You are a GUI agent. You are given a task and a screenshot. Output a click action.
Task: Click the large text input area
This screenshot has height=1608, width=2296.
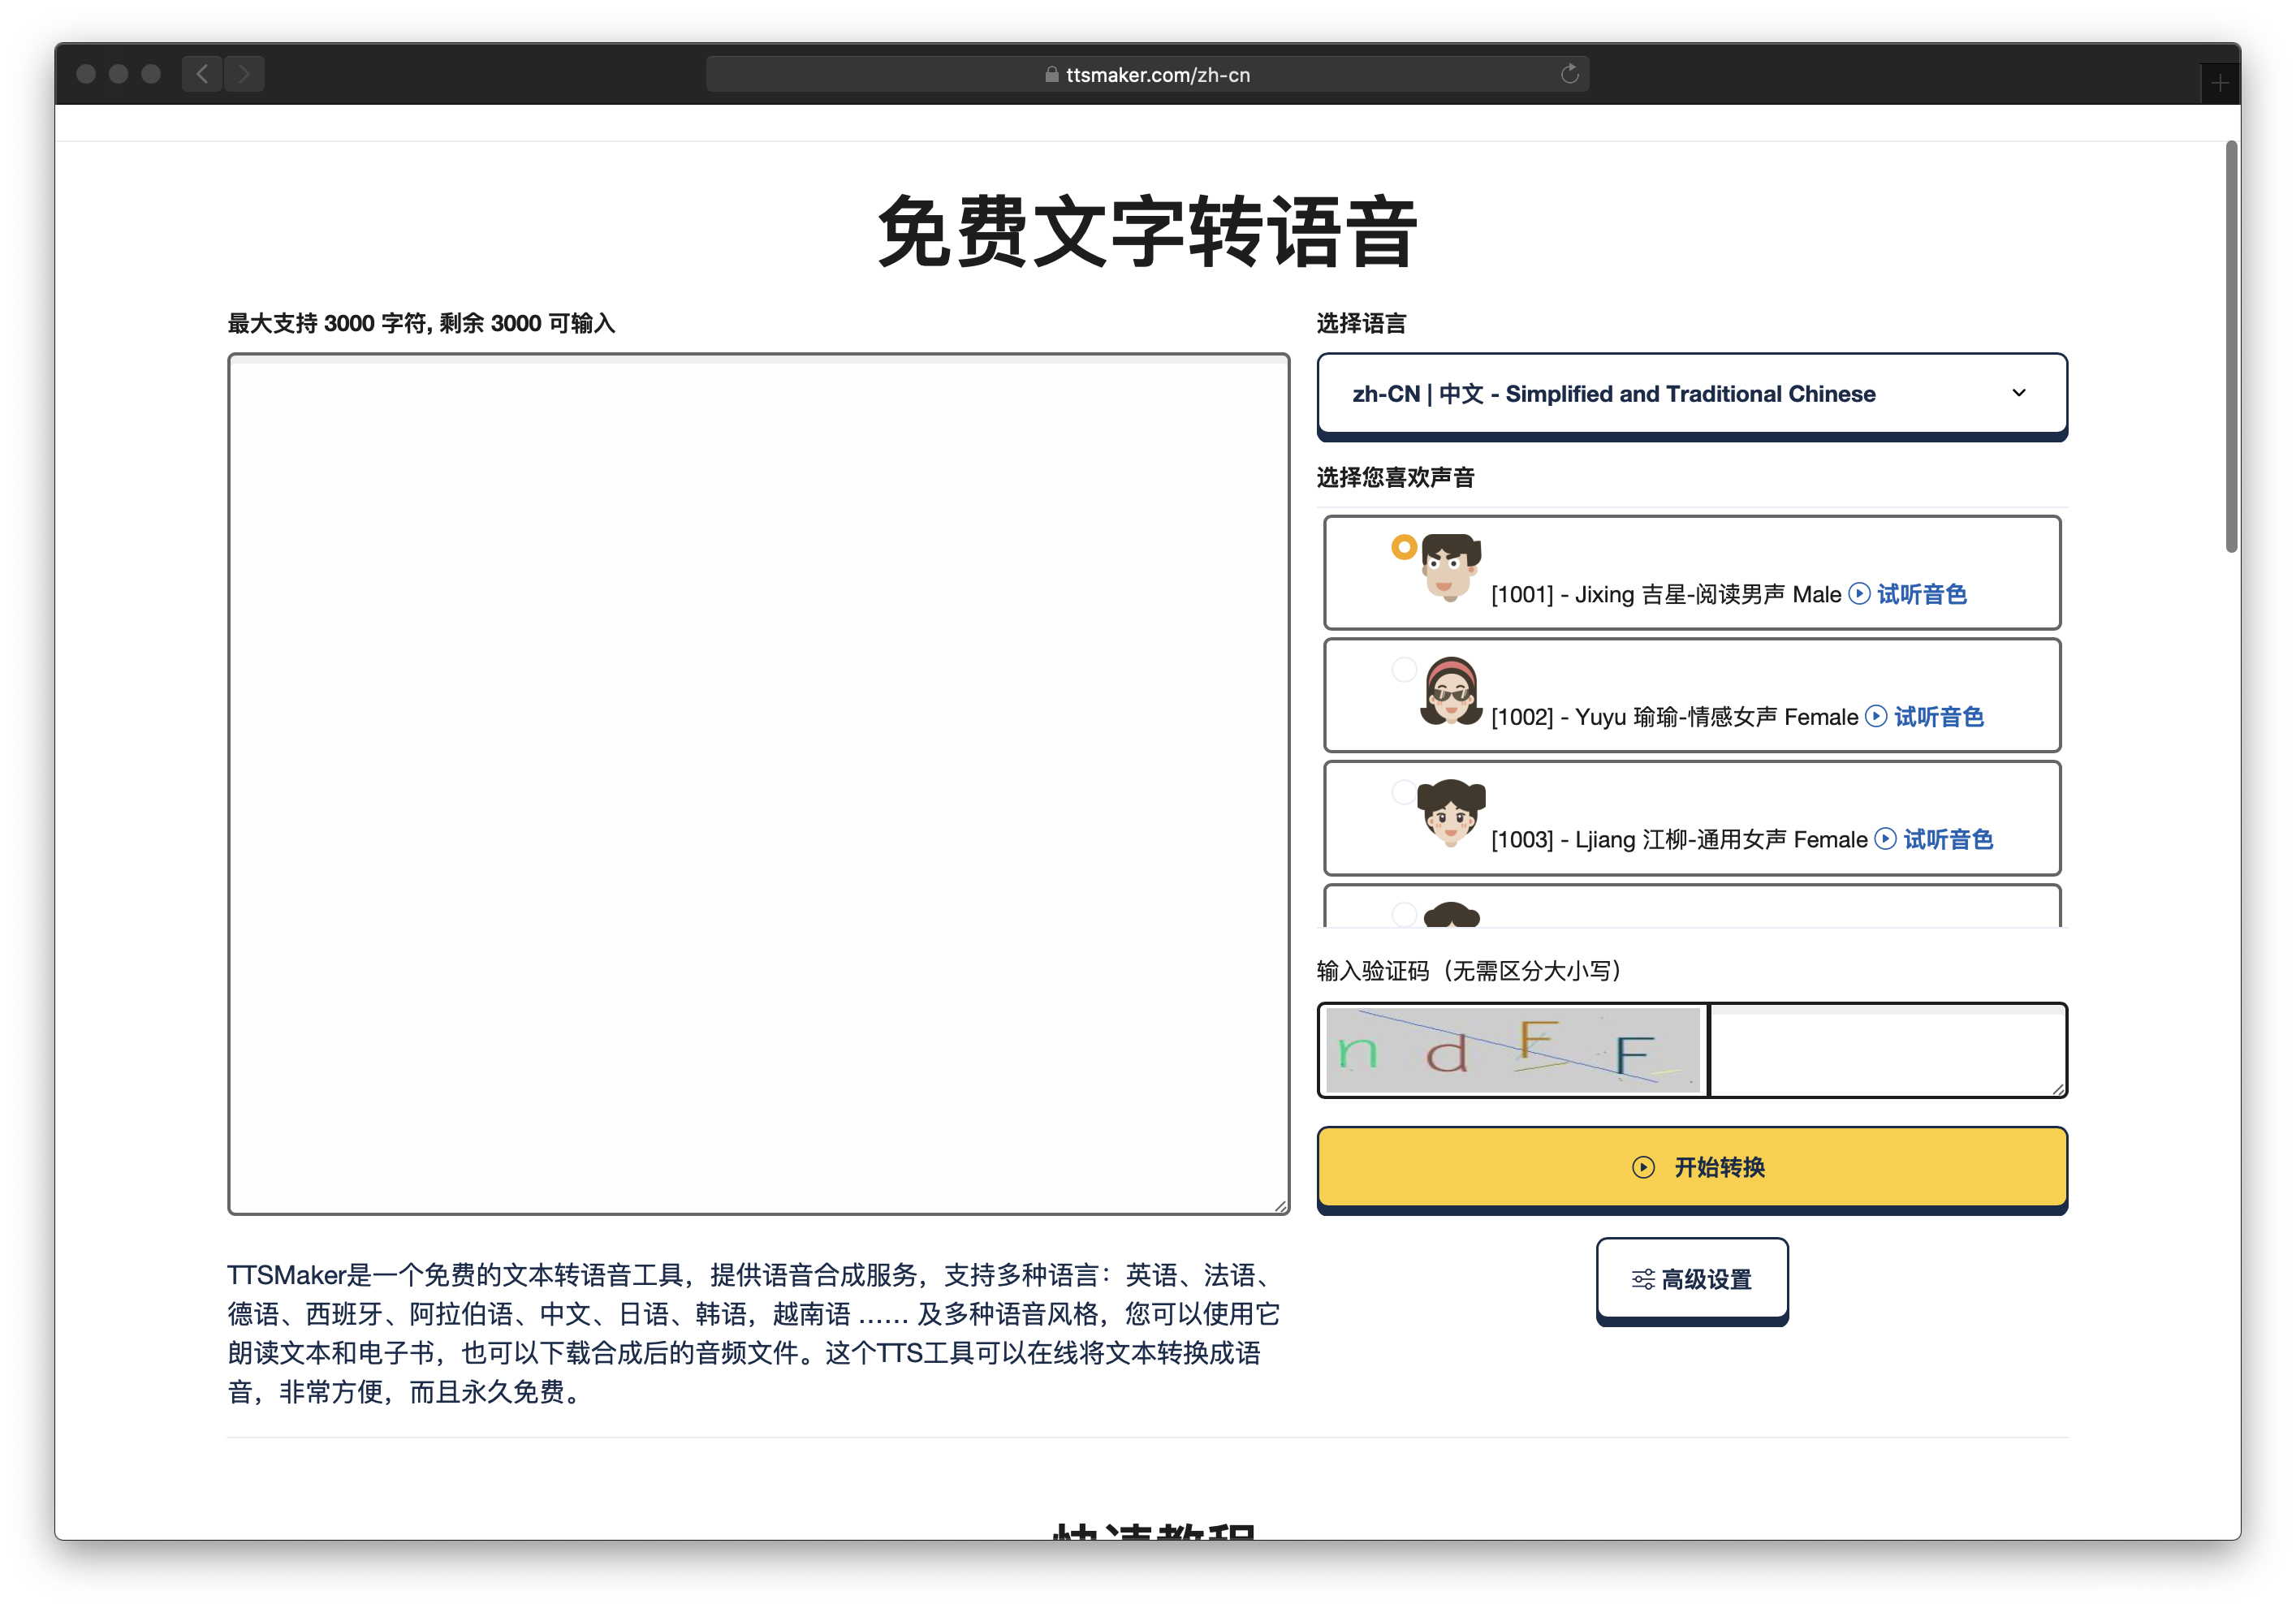(758, 784)
